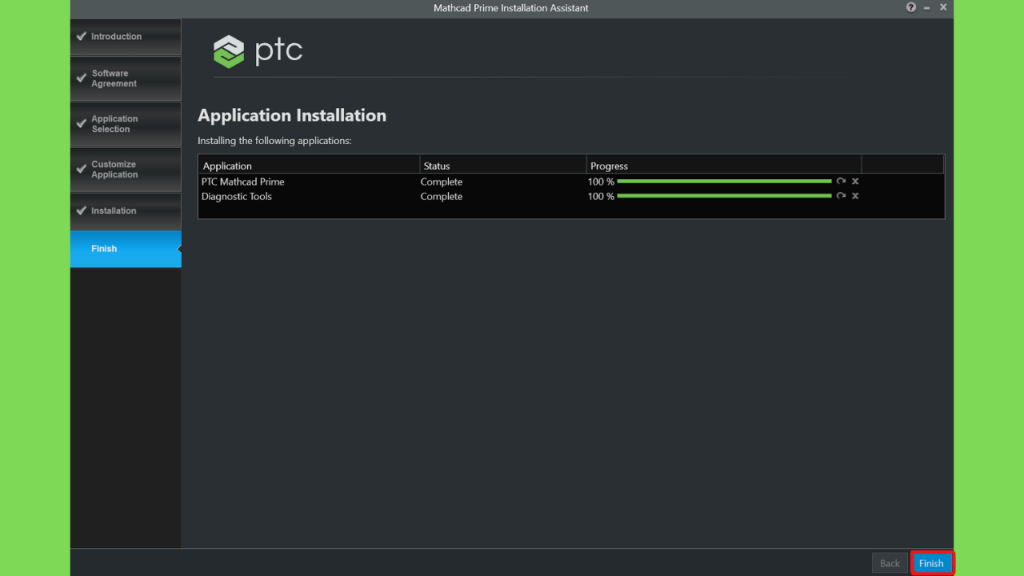Image resolution: width=1024 pixels, height=576 pixels.
Task: Open the Customize Application step
Action: point(126,169)
